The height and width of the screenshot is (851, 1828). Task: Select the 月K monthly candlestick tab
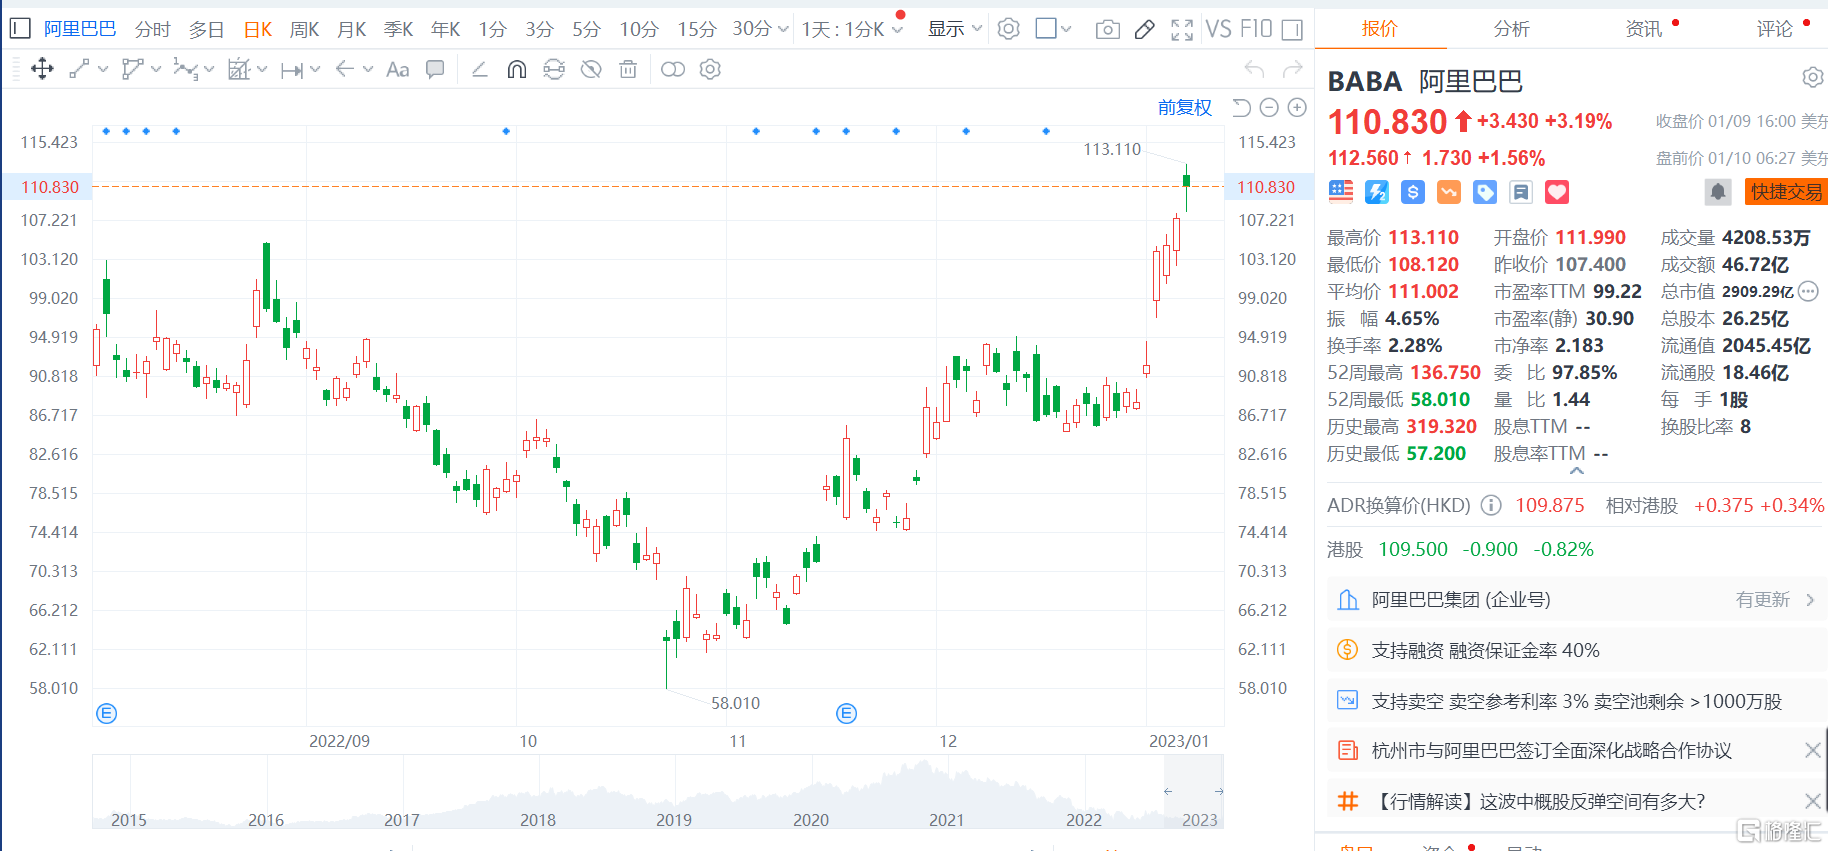(x=352, y=30)
